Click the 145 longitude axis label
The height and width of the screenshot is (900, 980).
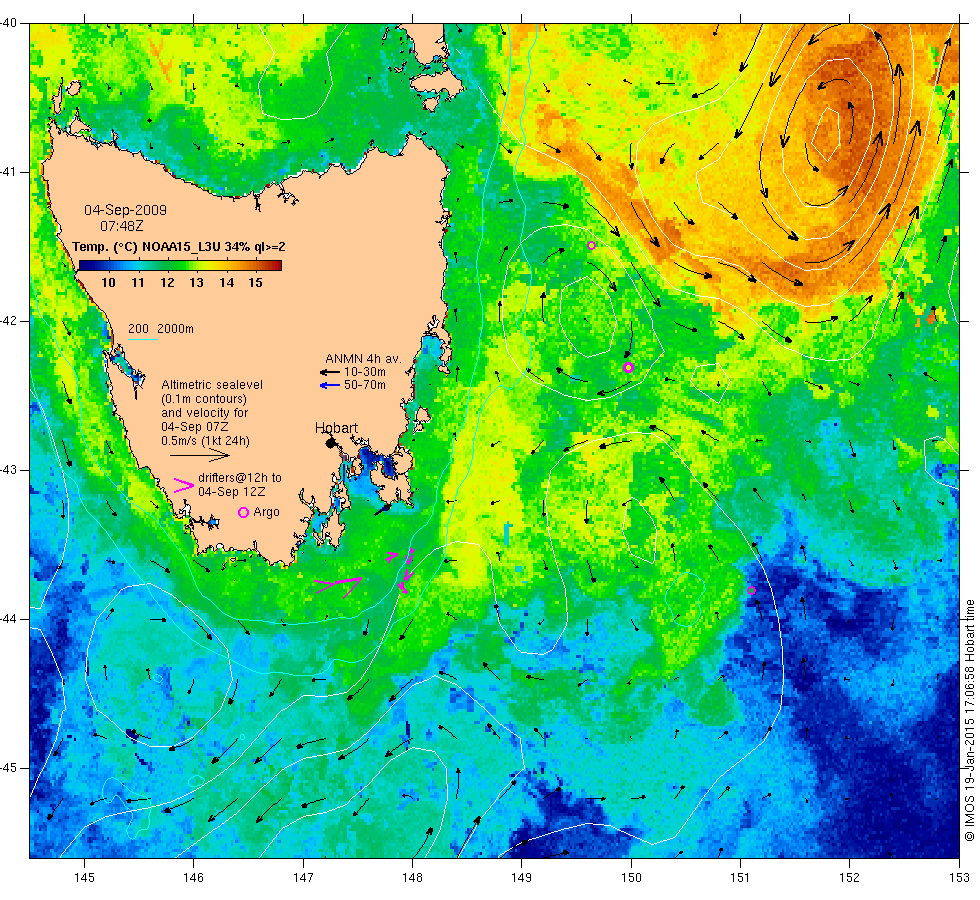pos(84,878)
